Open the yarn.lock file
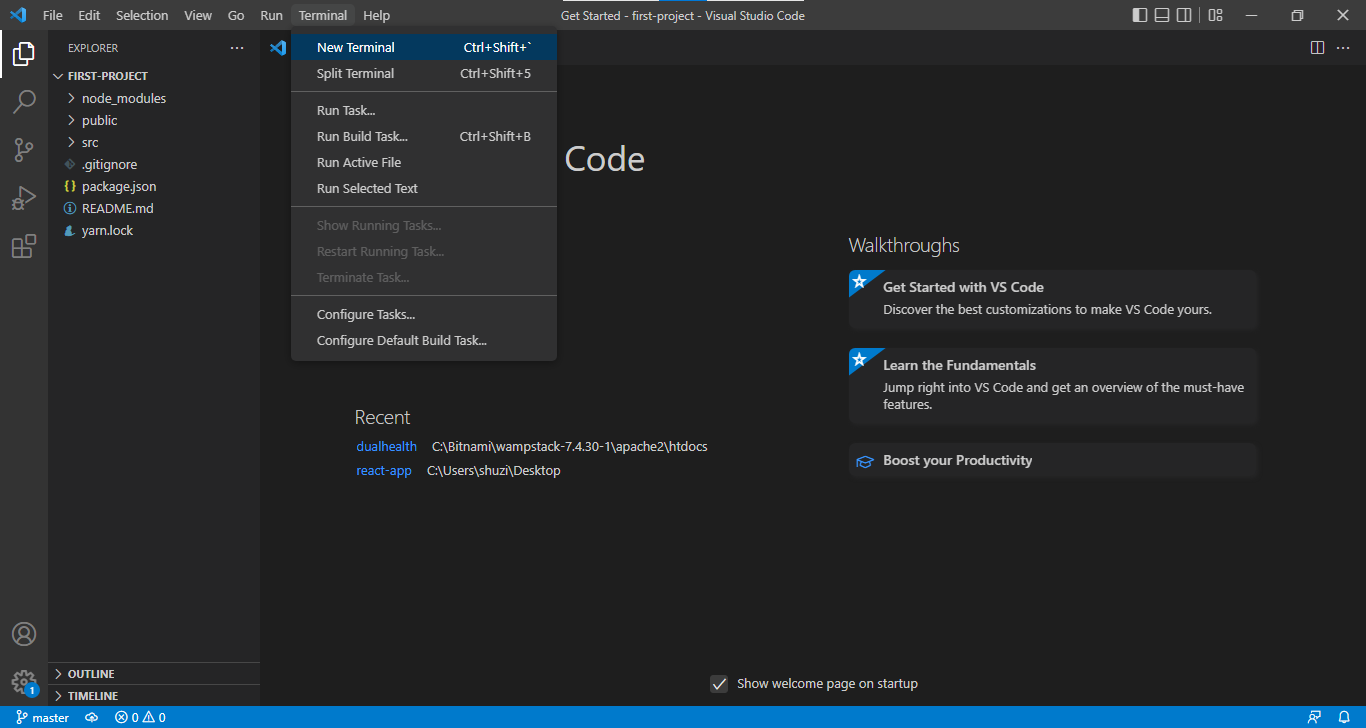The width and height of the screenshot is (1366, 728). [x=154, y=230]
